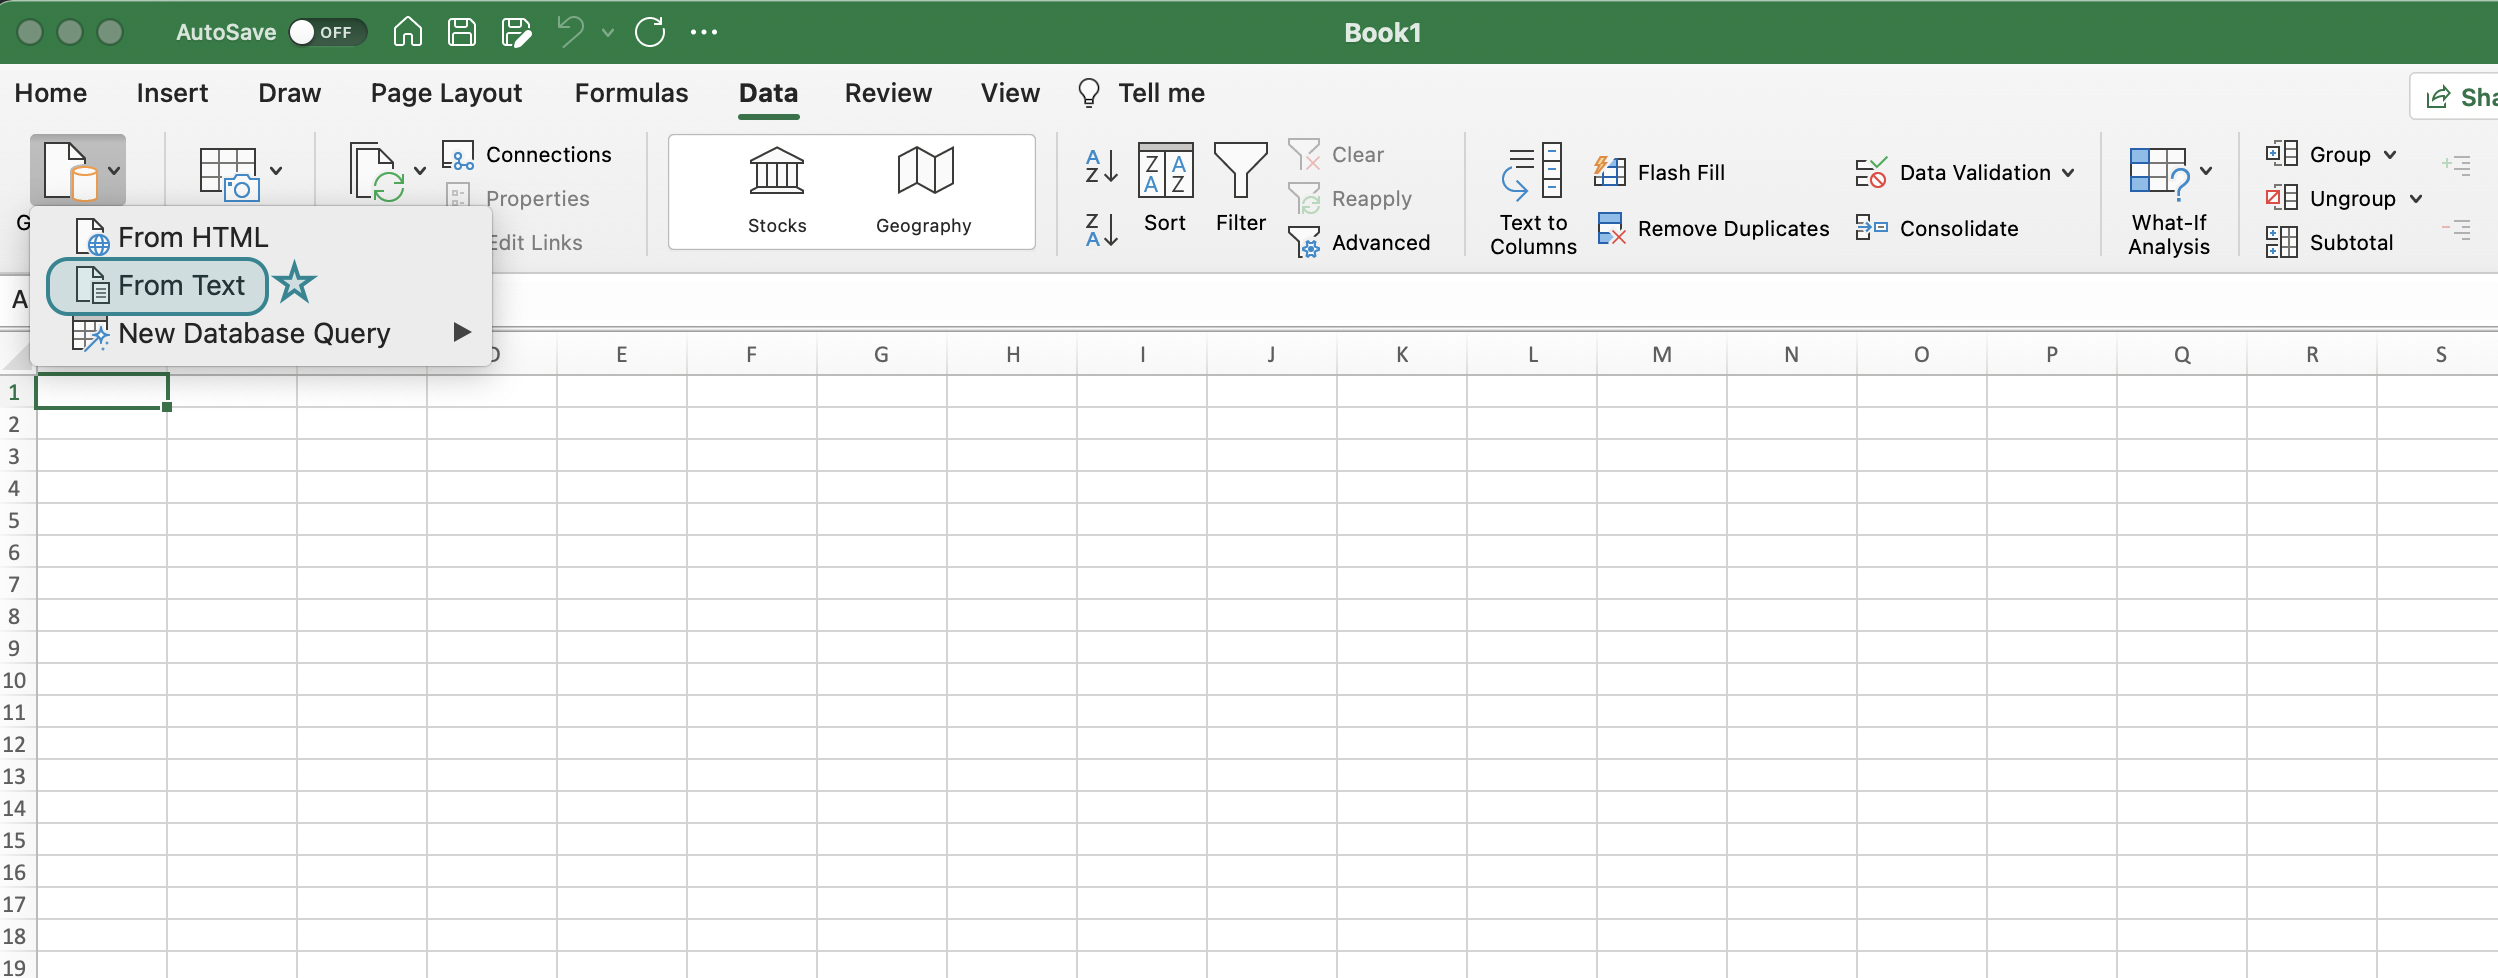
Task: Click the Tell me lightbulb icon
Action: [x=1088, y=93]
